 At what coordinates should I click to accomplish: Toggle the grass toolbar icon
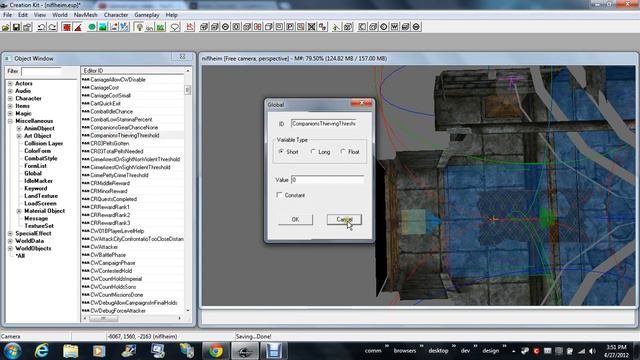(161, 27)
